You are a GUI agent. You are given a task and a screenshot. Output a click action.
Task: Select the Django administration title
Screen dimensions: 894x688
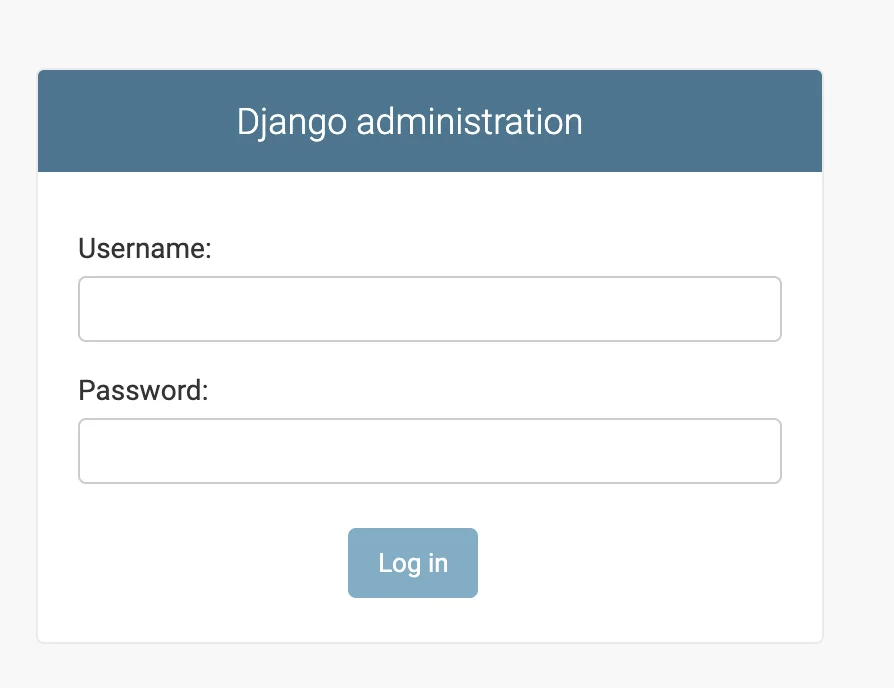[409, 122]
